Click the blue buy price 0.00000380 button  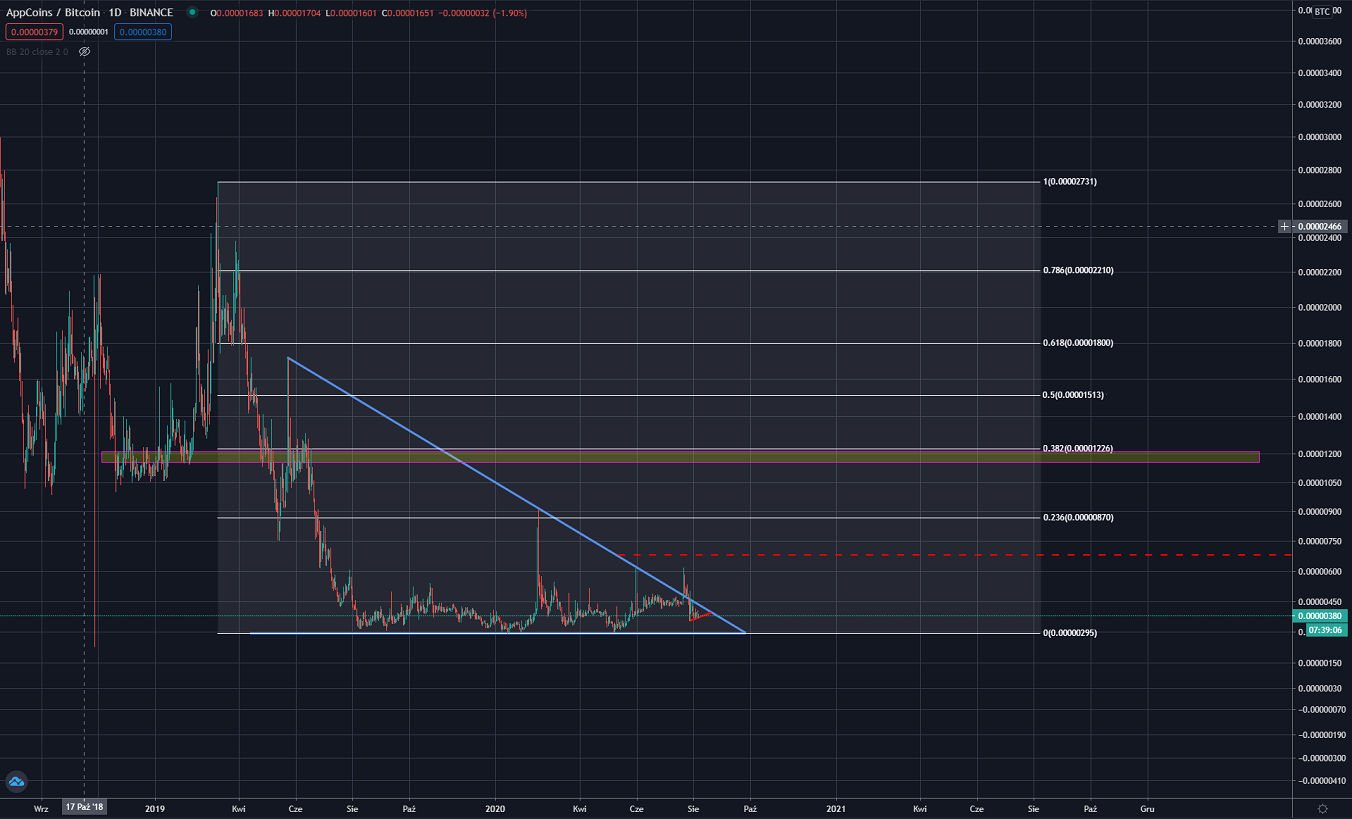tap(143, 32)
